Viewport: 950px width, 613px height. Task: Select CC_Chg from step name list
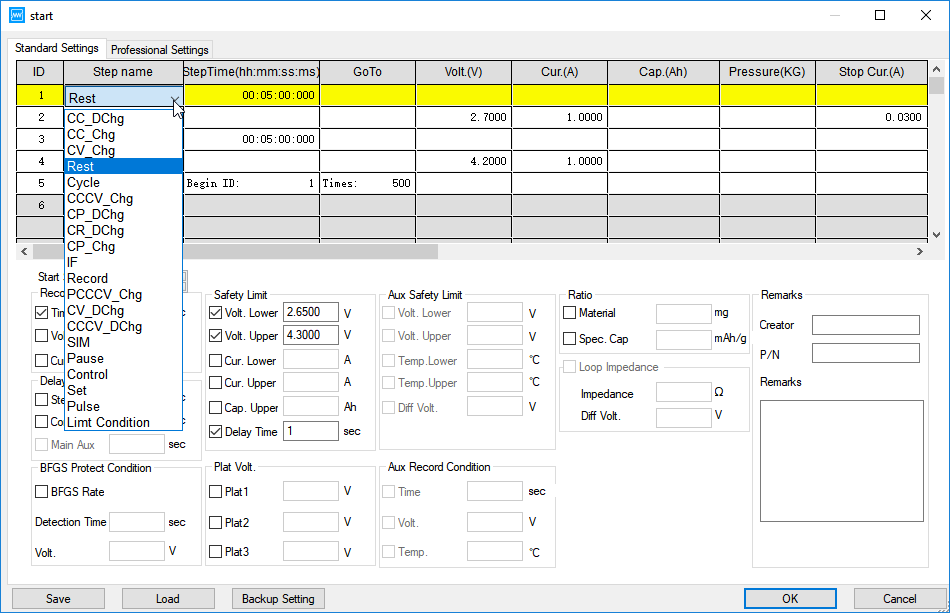point(123,134)
